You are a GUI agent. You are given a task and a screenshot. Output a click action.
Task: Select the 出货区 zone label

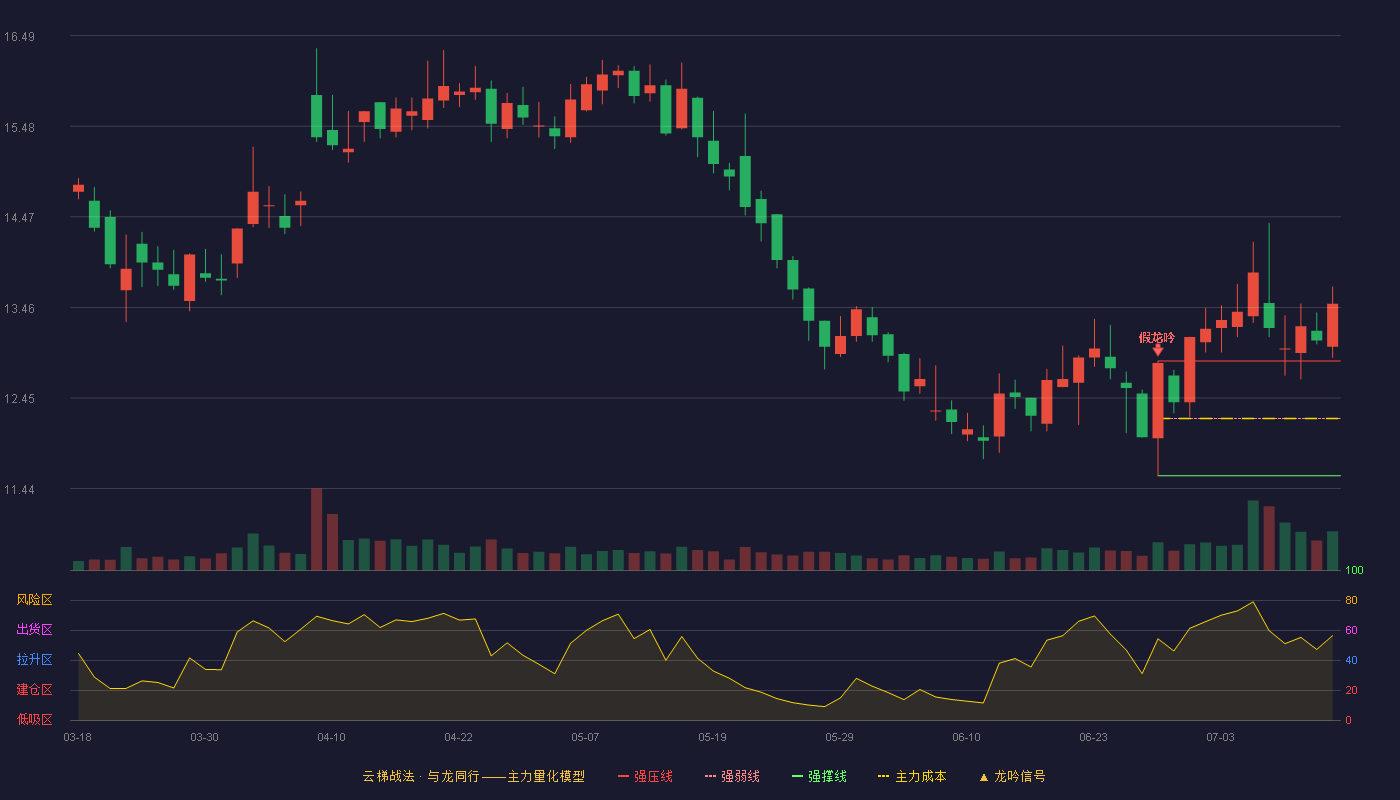point(34,630)
